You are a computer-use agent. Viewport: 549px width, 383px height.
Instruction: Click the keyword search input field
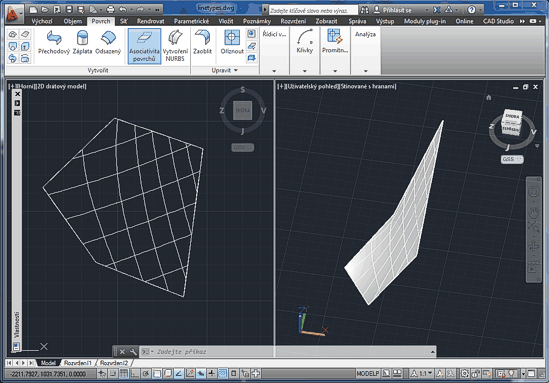313,10
